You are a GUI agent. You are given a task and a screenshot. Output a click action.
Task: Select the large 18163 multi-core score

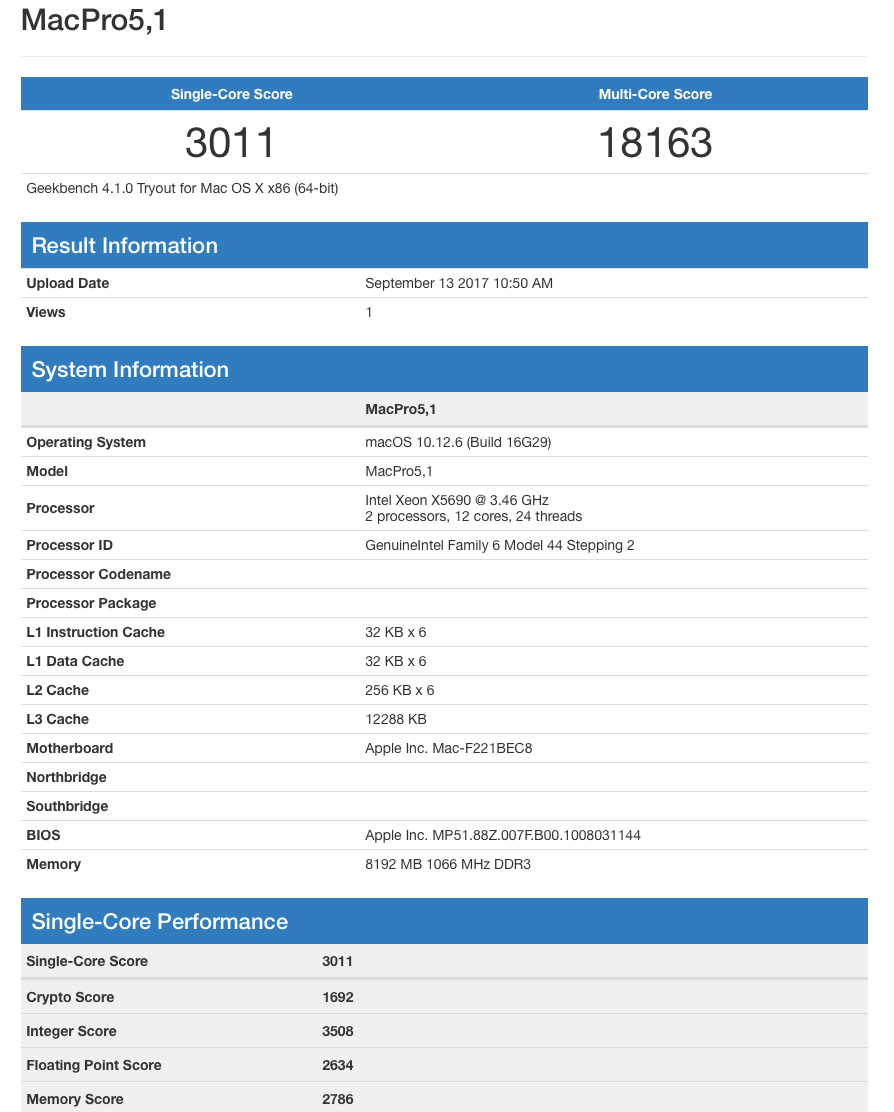pos(655,143)
